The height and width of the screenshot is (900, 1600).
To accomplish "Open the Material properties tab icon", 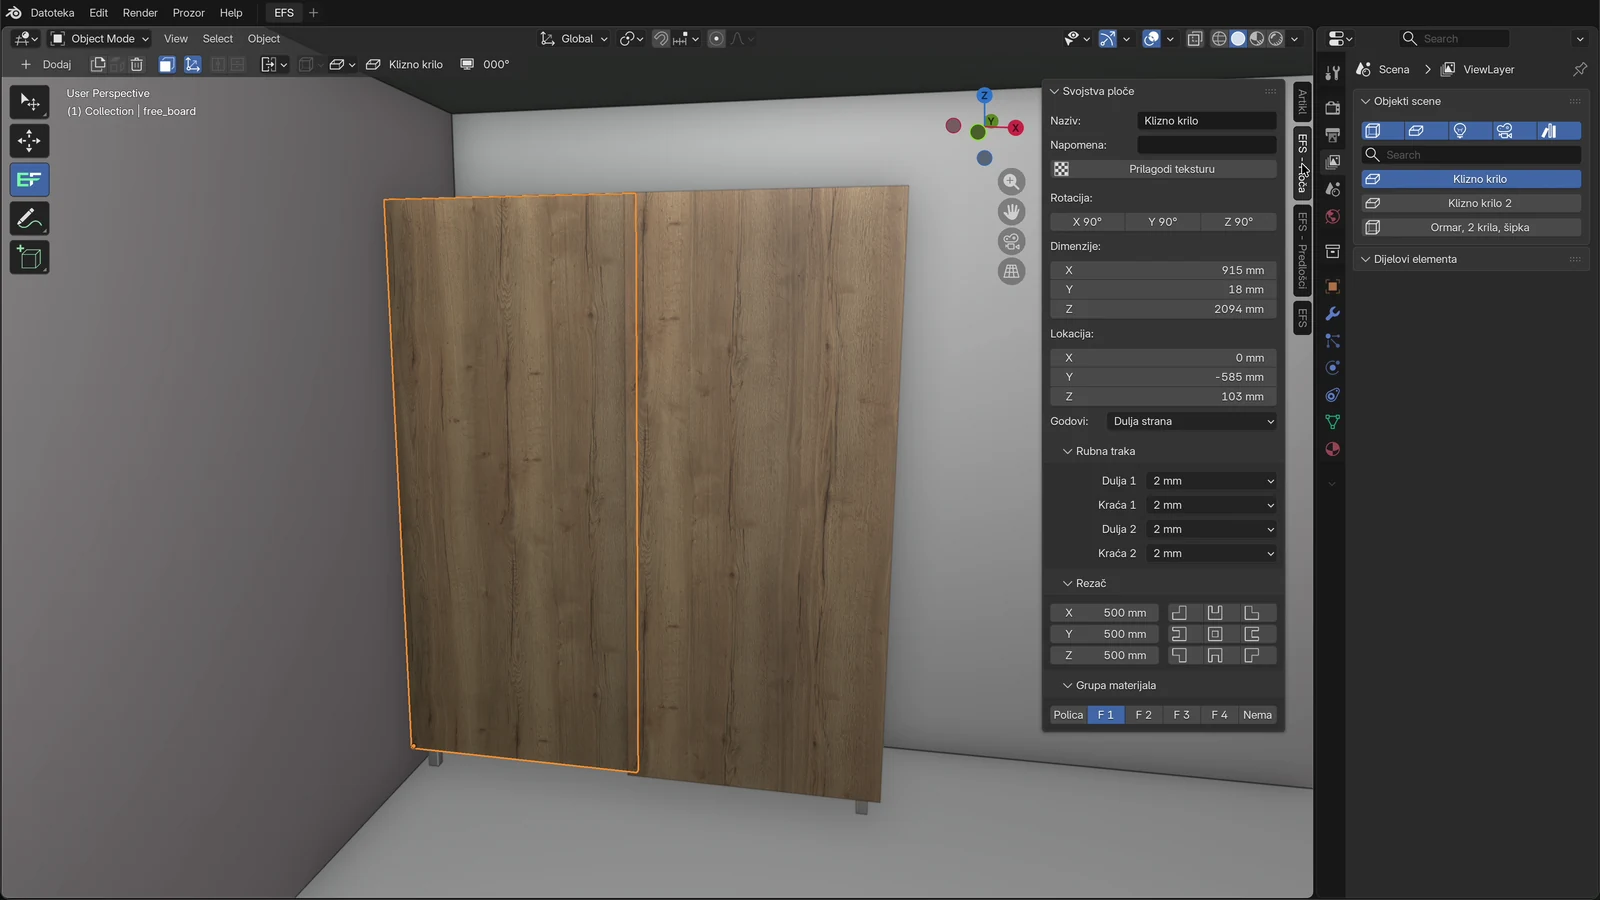I will click(x=1332, y=449).
